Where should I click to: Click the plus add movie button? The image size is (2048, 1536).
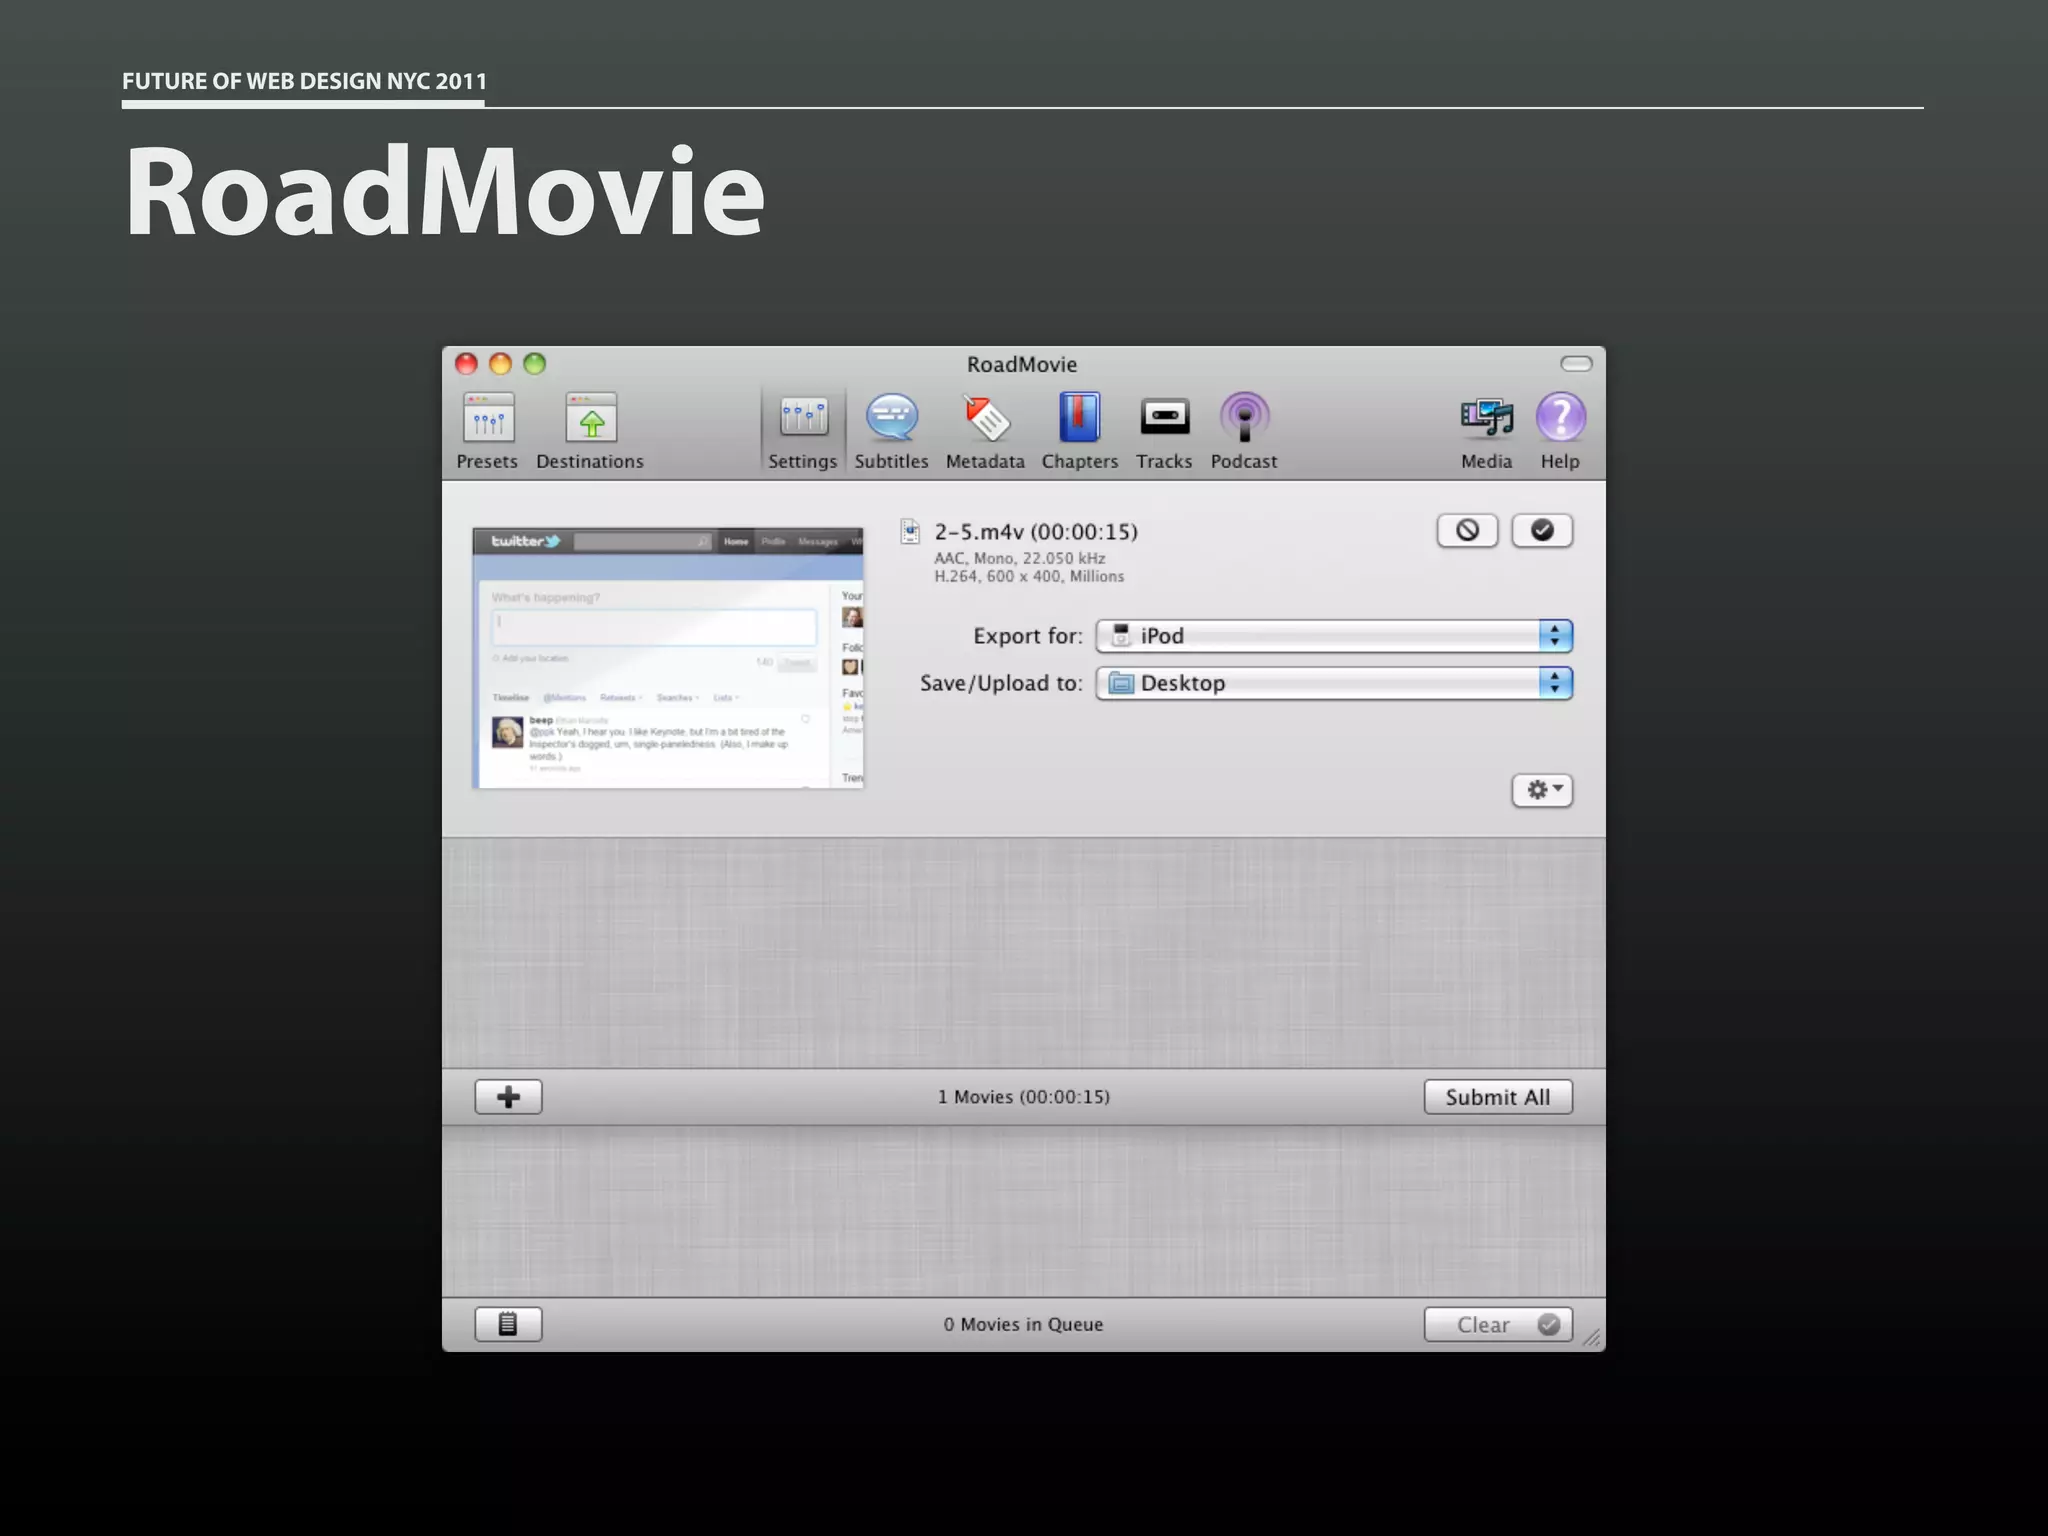[508, 1097]
